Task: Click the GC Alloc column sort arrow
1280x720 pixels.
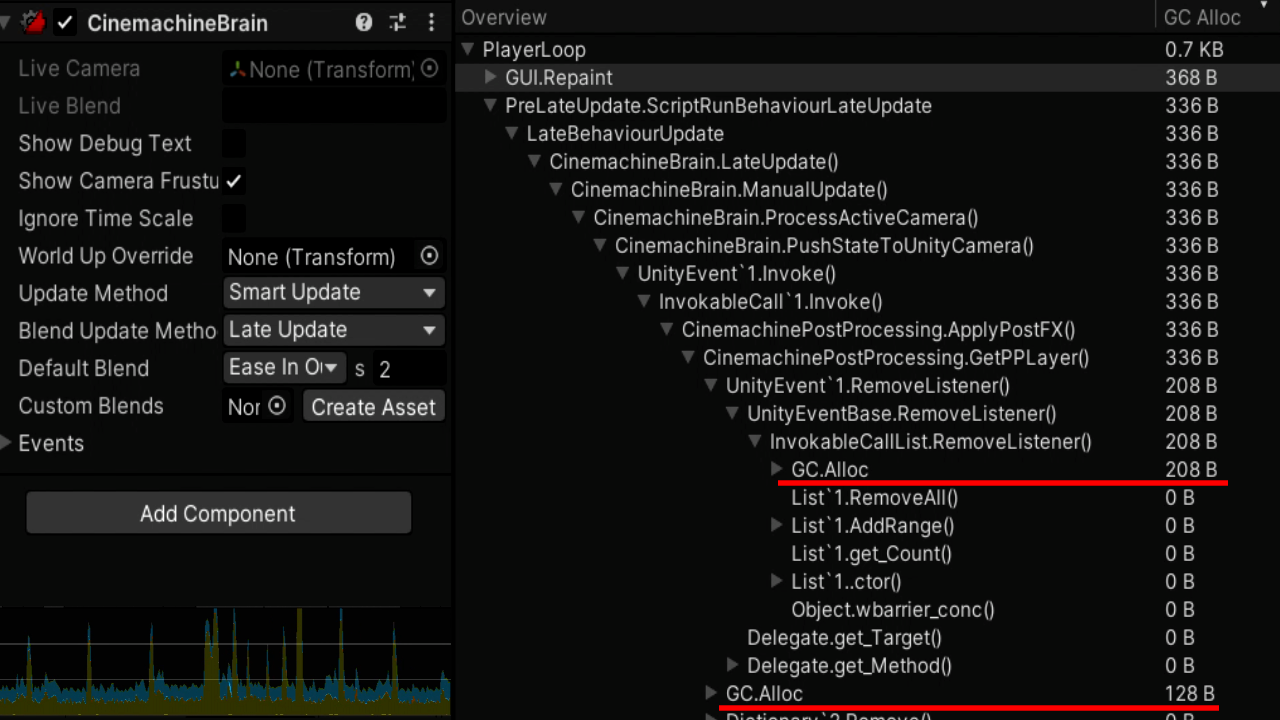Action: click(x=1263, y=6)
